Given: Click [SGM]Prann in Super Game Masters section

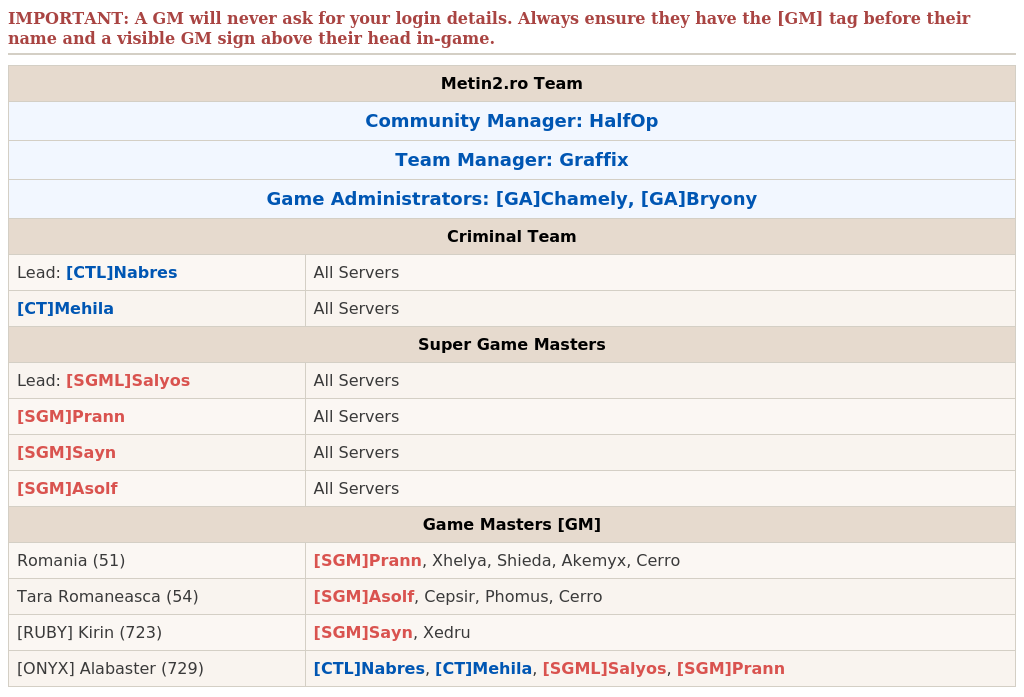Looking at the screenshot, I should pos(71,416).
